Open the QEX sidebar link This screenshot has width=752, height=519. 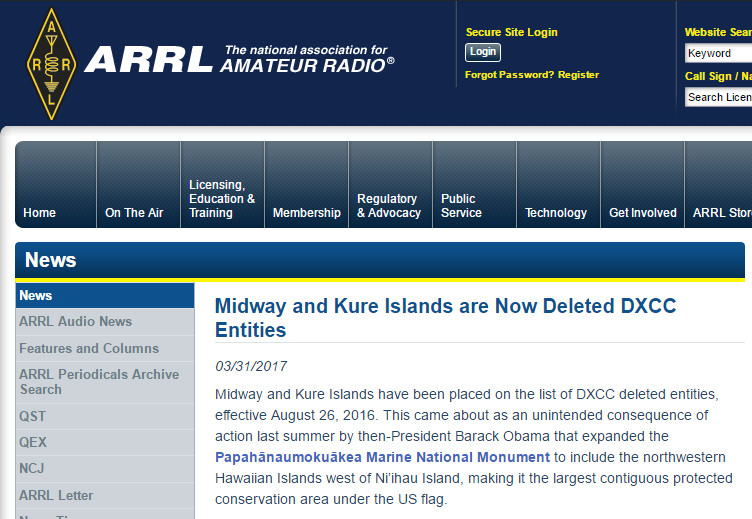pyautogui.click(x=33, y=443)
